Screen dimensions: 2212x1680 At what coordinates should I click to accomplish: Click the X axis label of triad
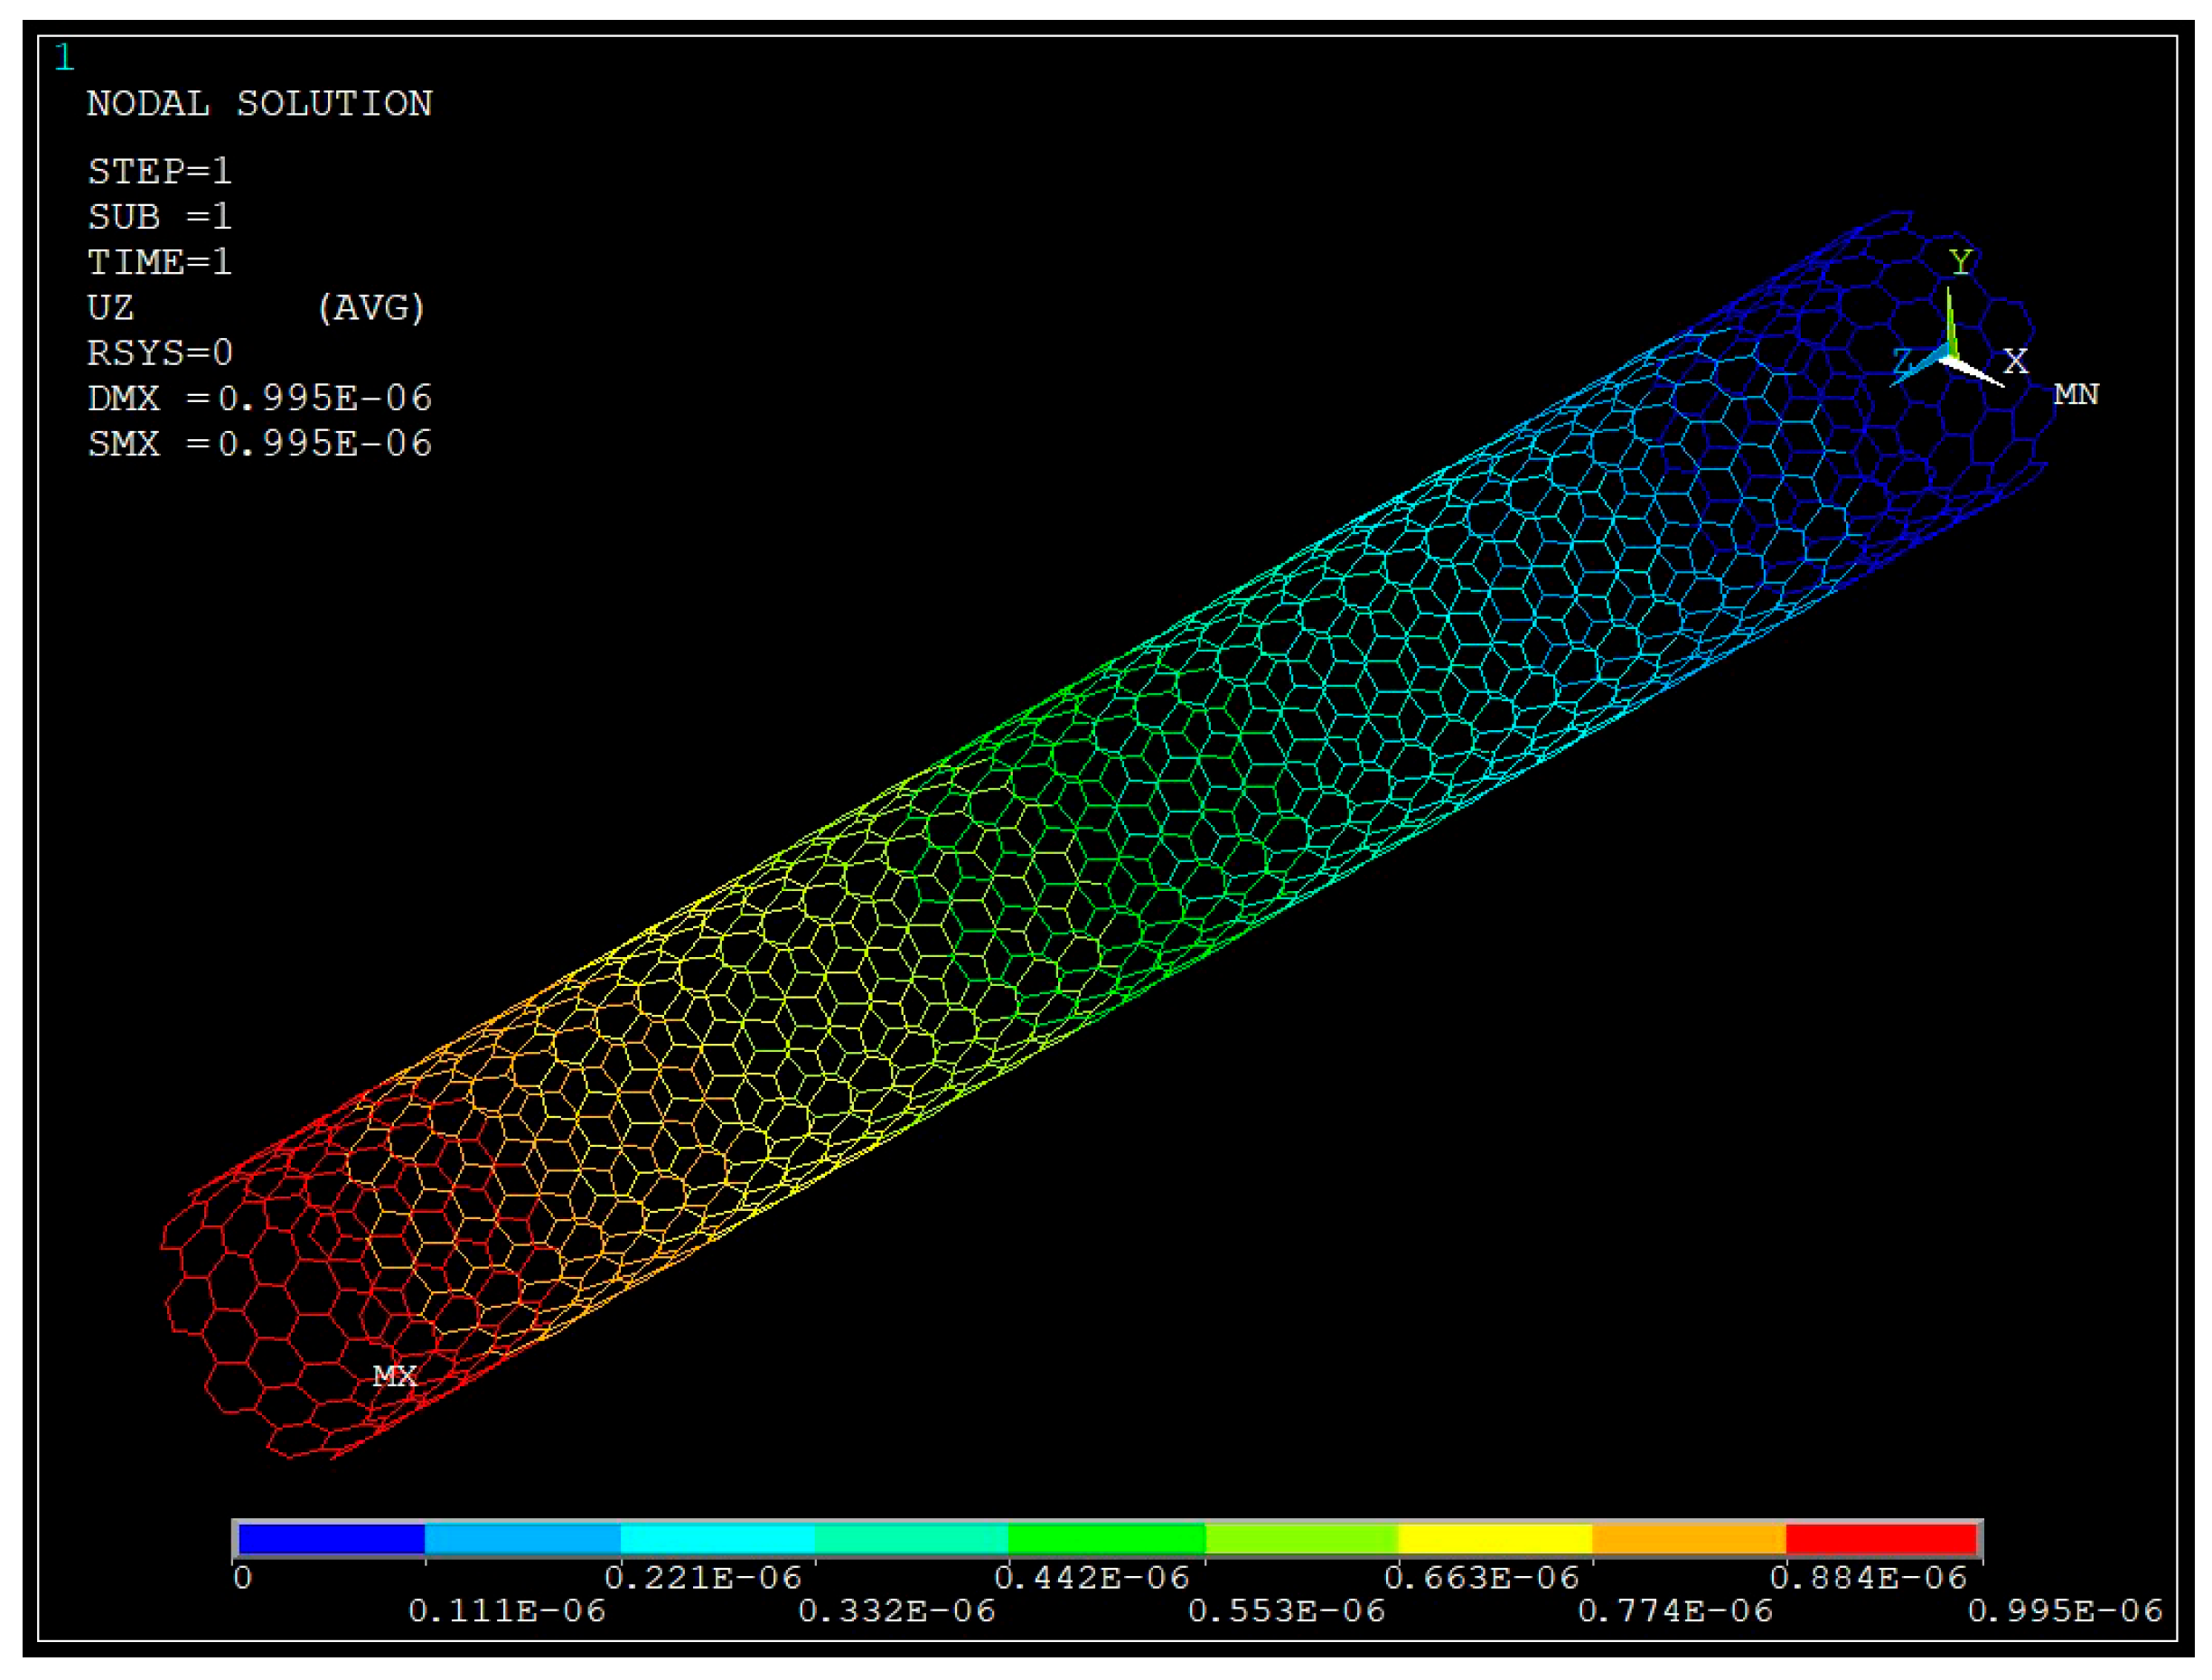(x=2015, y=361)
